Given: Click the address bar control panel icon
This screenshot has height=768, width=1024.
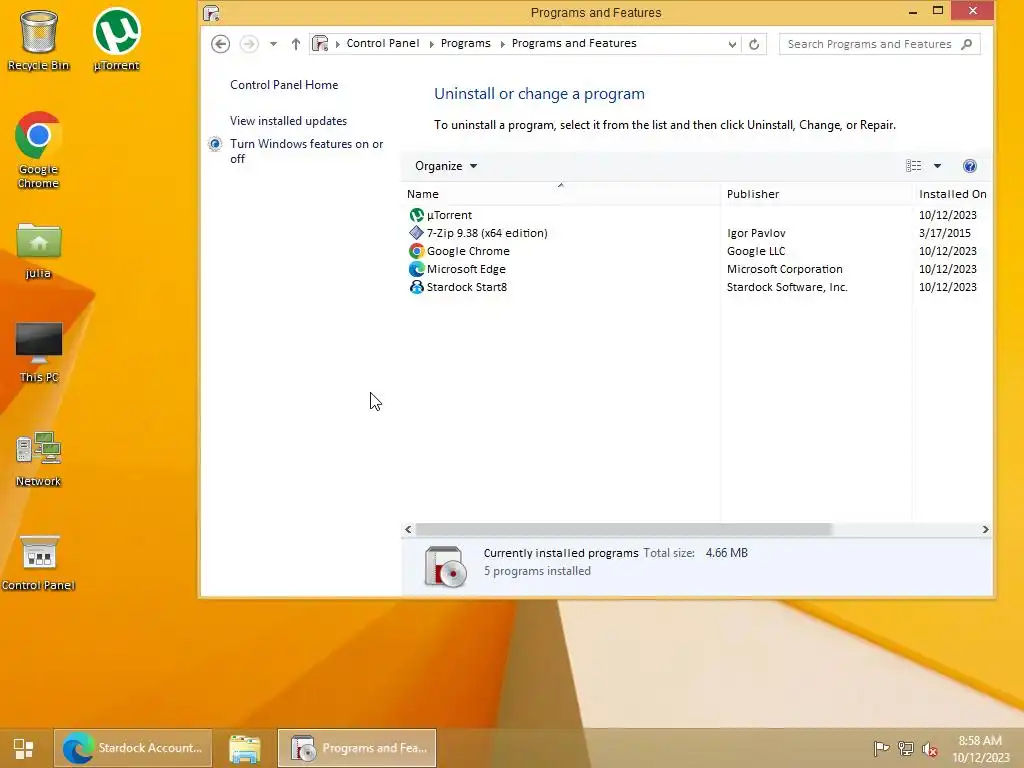Looking at the screenshot, I should (320, 44).
